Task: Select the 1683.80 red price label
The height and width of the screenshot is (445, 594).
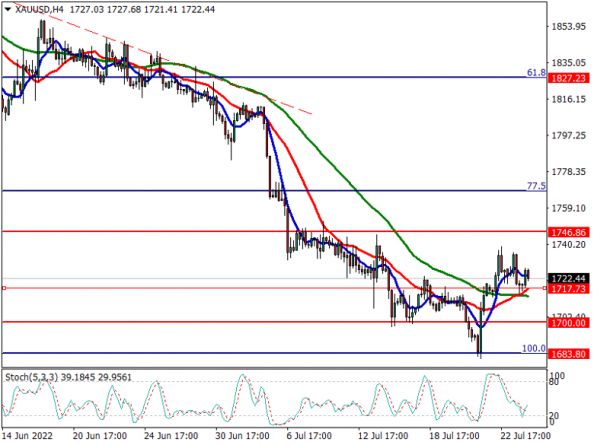Action: [569, 354]
